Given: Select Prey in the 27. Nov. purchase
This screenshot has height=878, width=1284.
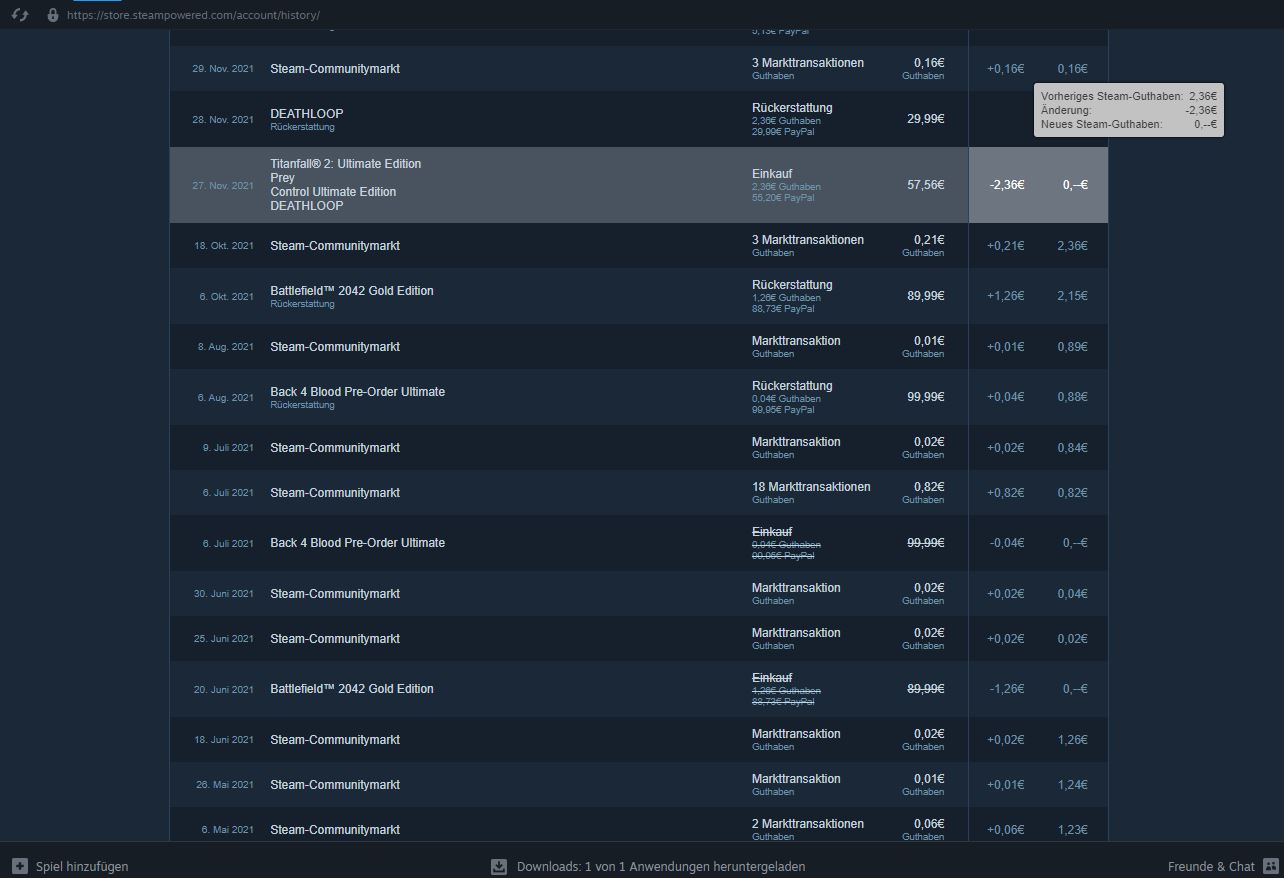Looking at the screenshot, I should [282, 178].
